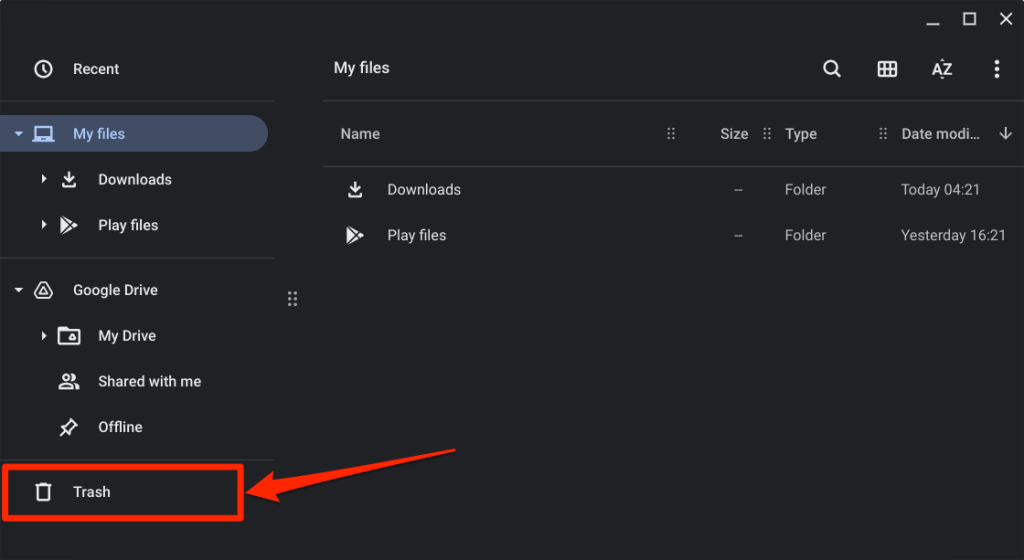Toggle Date modified sort direction arrow

coord(1005,134)
